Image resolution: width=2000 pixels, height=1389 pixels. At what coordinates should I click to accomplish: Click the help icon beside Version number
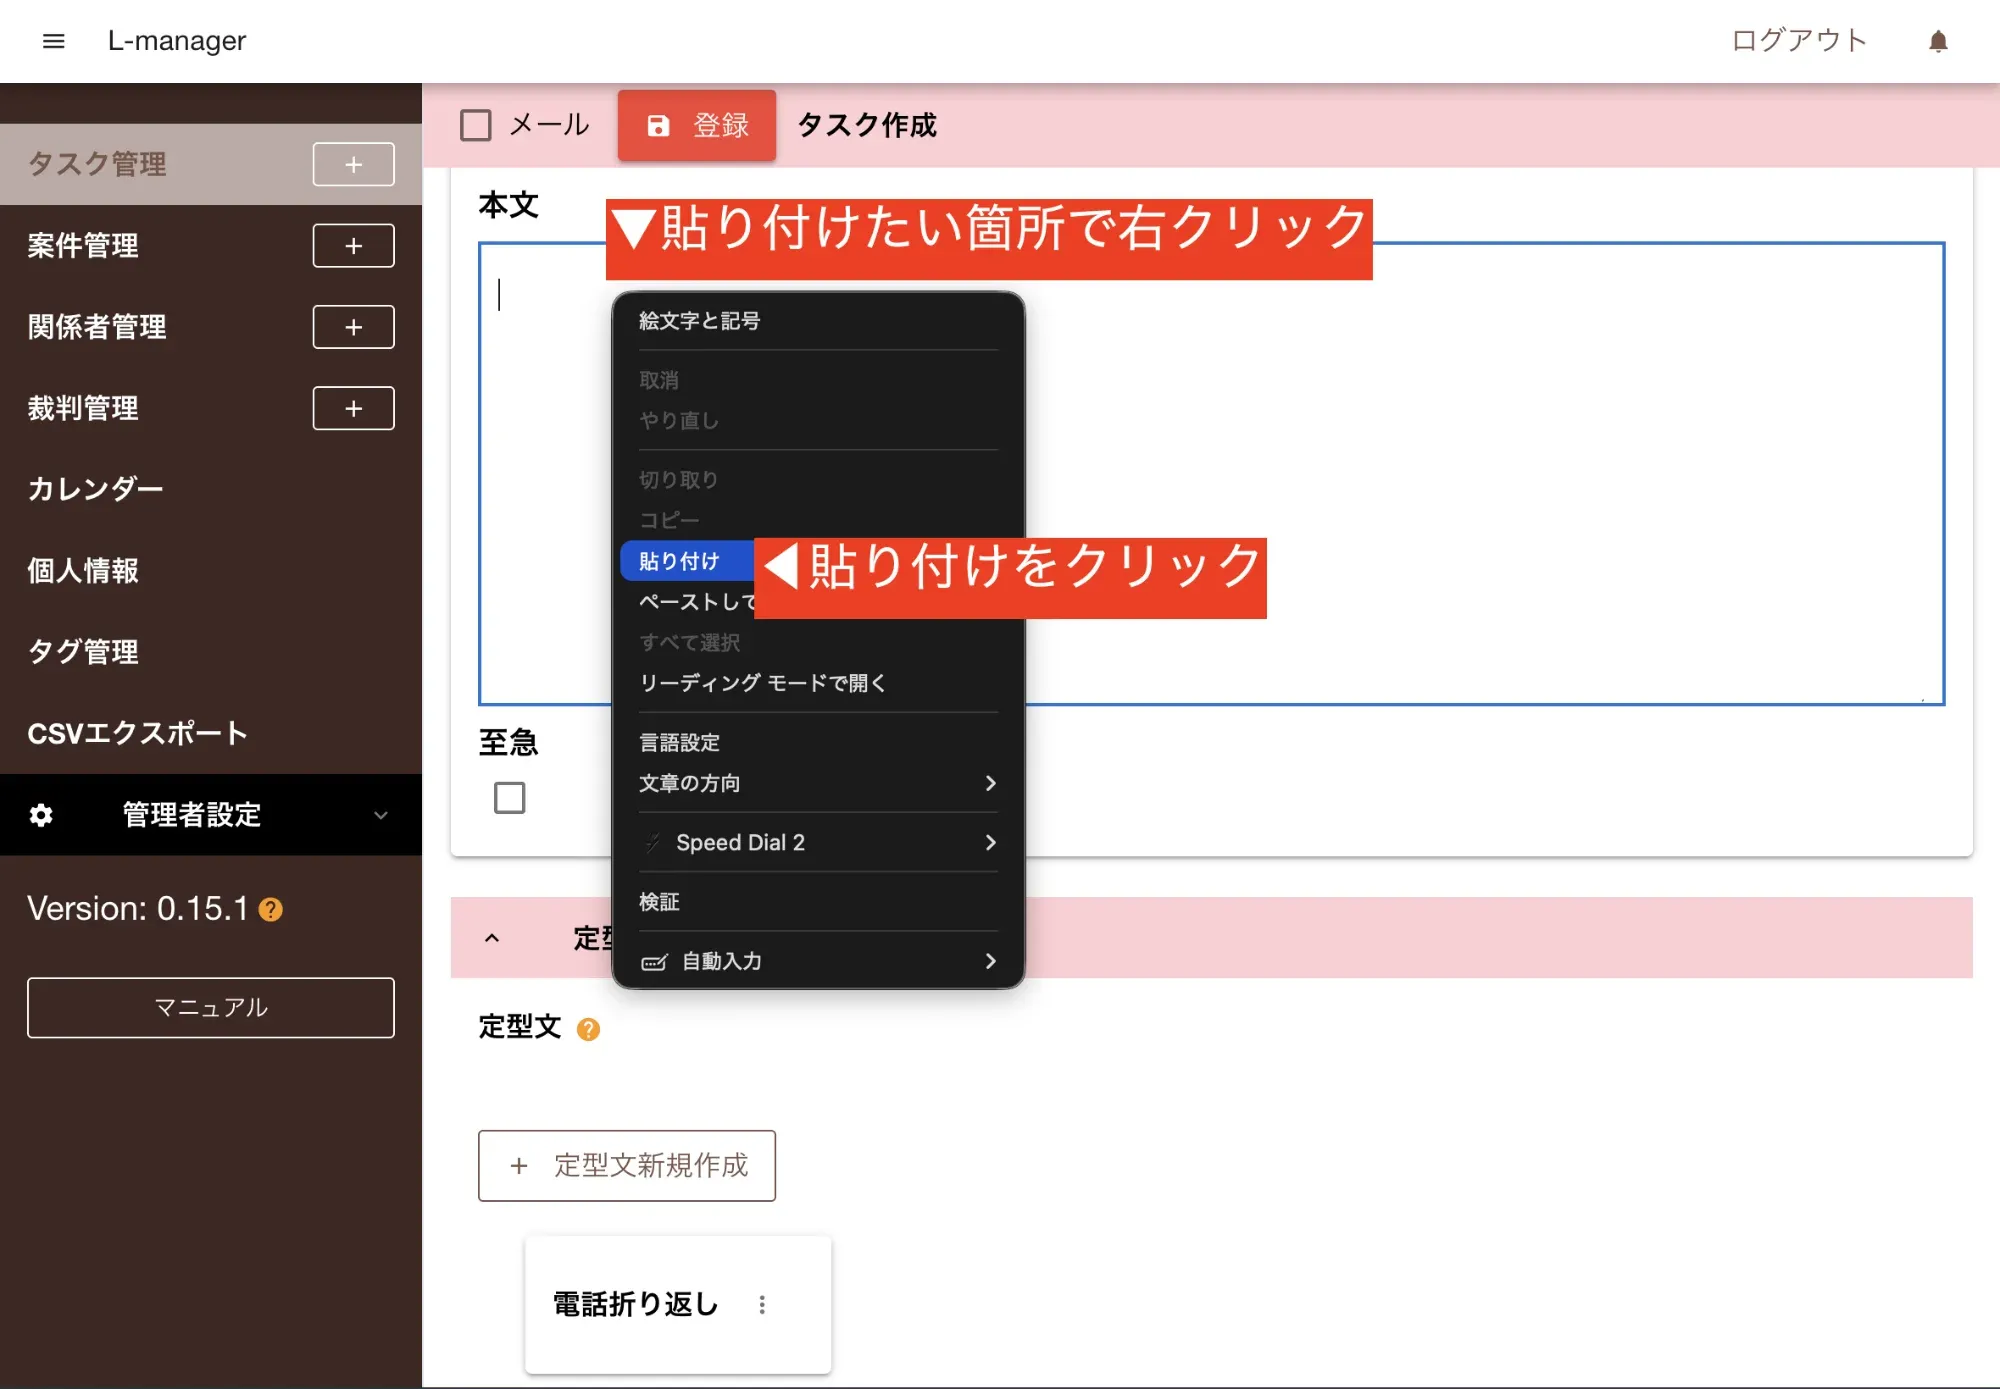coord(271,910)
